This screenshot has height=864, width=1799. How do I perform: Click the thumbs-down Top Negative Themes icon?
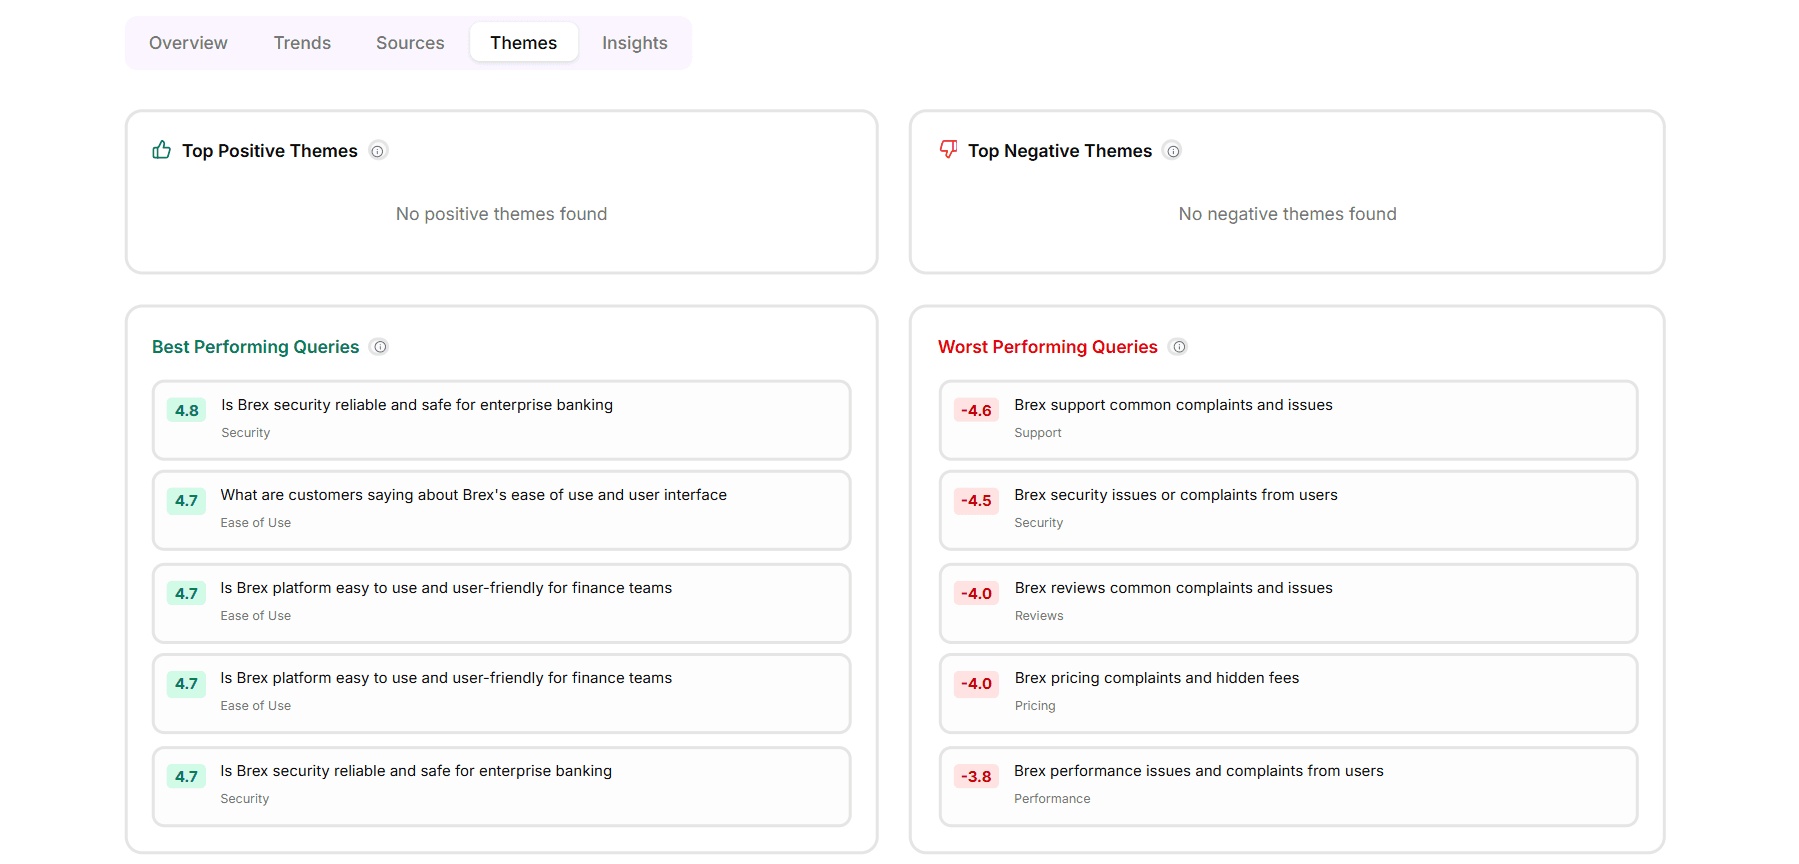coord(948,150)
